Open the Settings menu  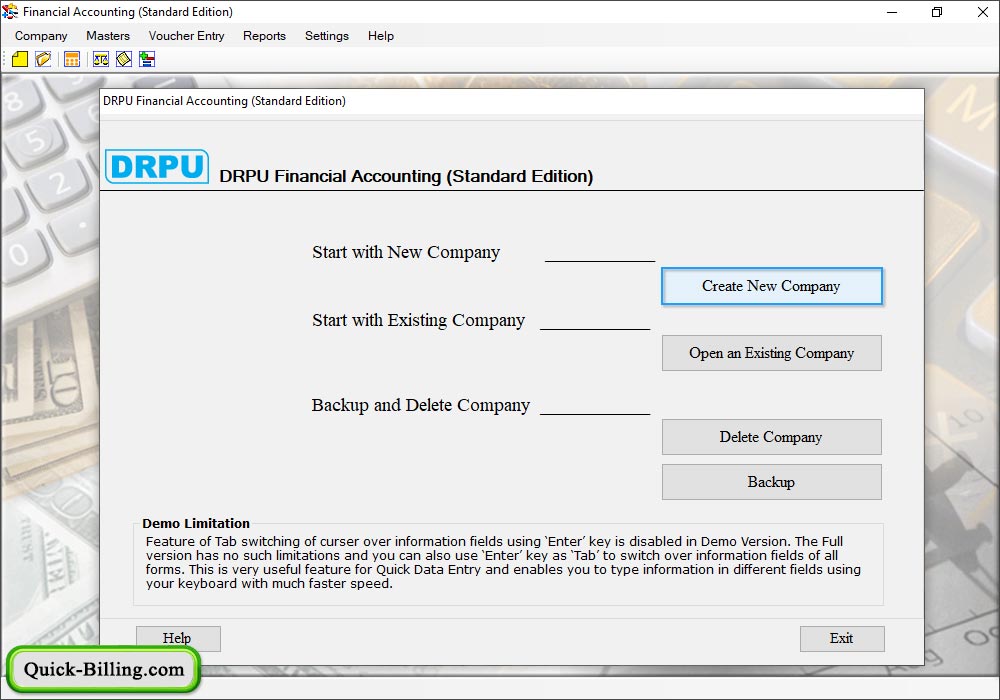[x=327, y=36]
